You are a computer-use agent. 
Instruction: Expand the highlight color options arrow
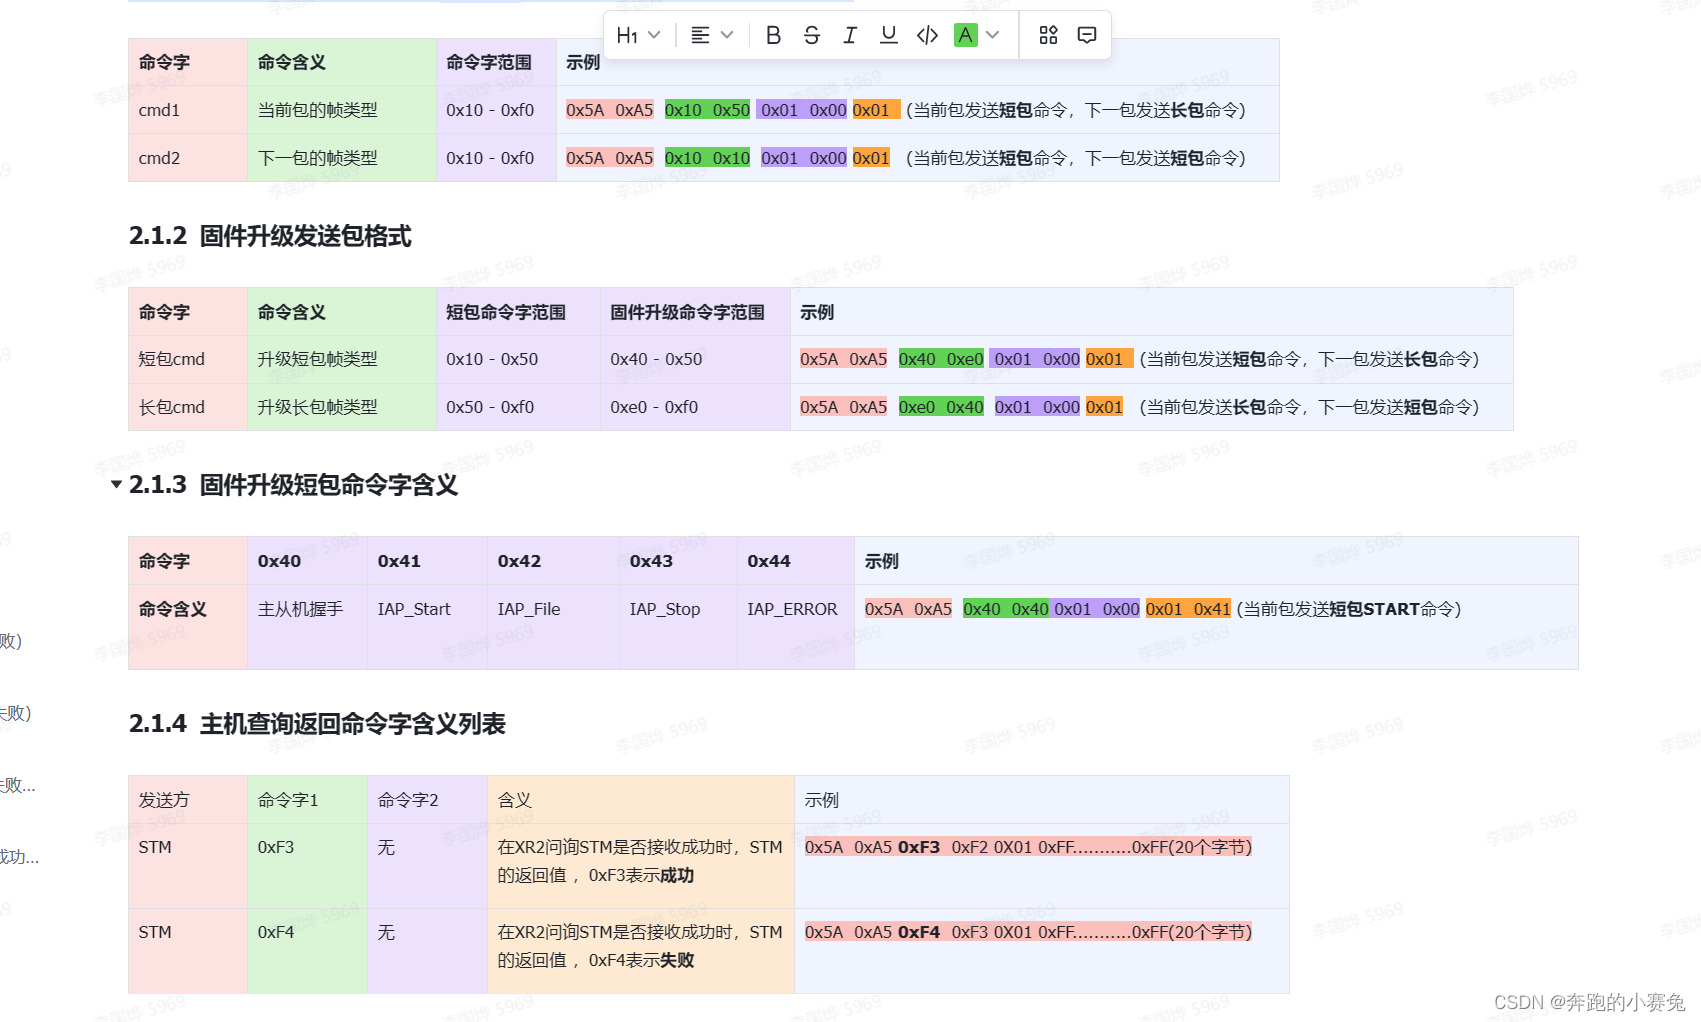pyautogui.click(x=992, y=35)
